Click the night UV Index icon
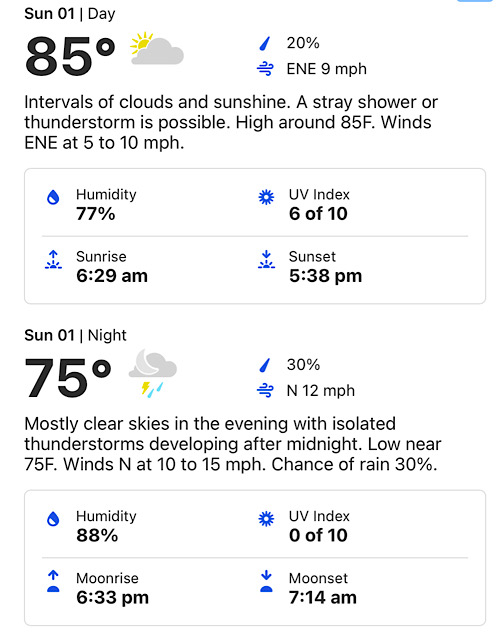 click(x=266, y=519)
